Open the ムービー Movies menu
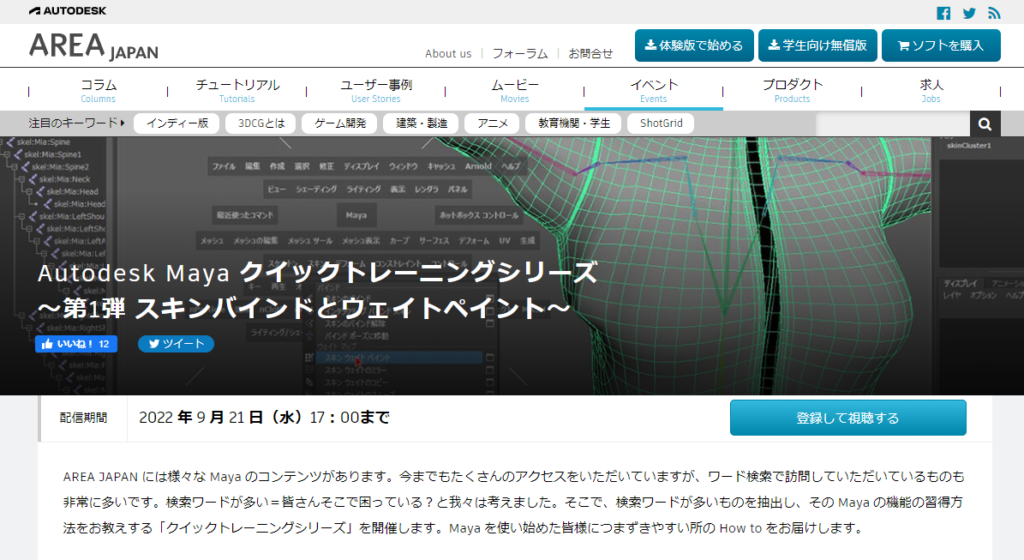 515,90
